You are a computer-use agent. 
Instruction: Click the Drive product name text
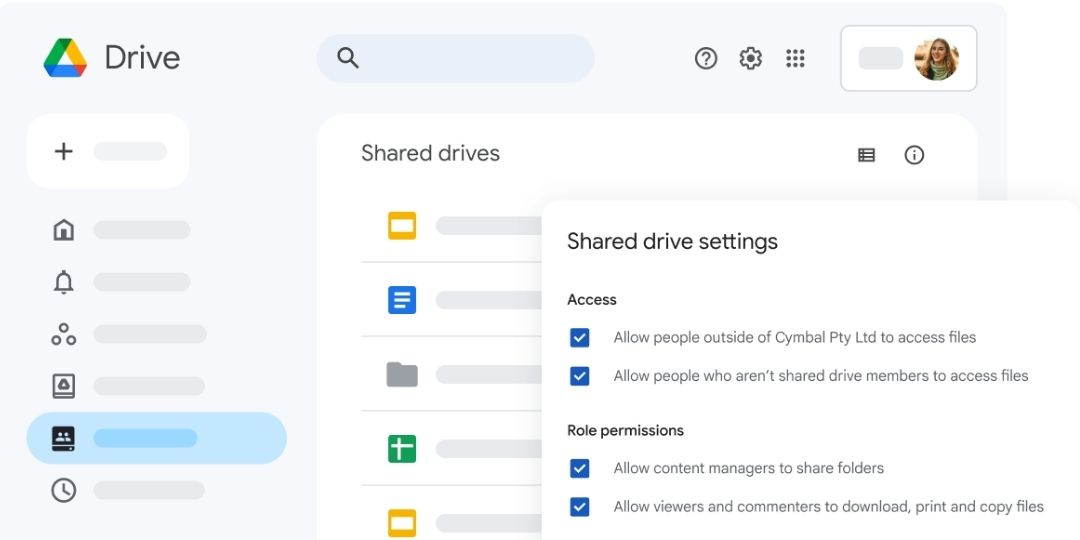tap(143, 58)
